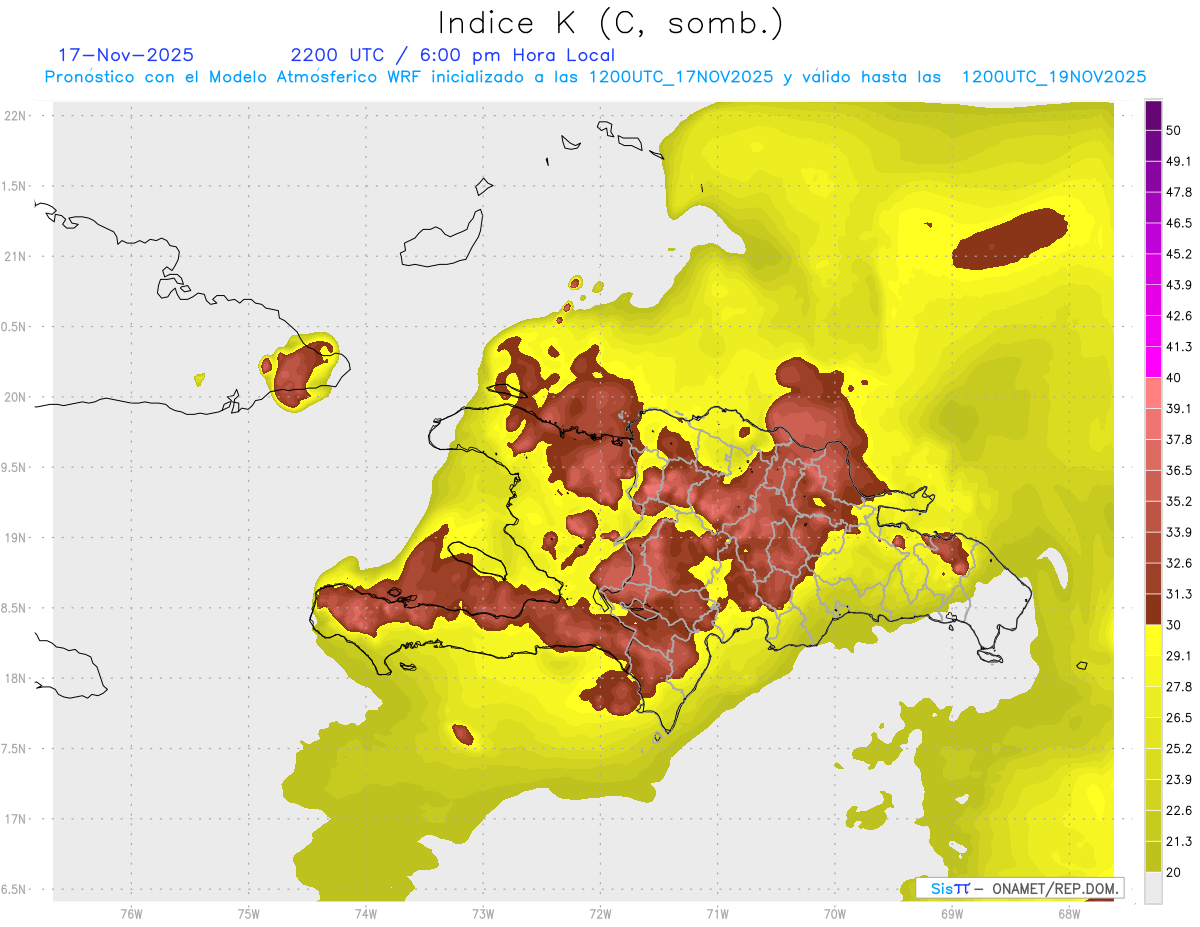This screenshot has width=1200, height=927.
Task: Pick the bright yellow swatch between 29.1 and 30
Action: 1153,641
